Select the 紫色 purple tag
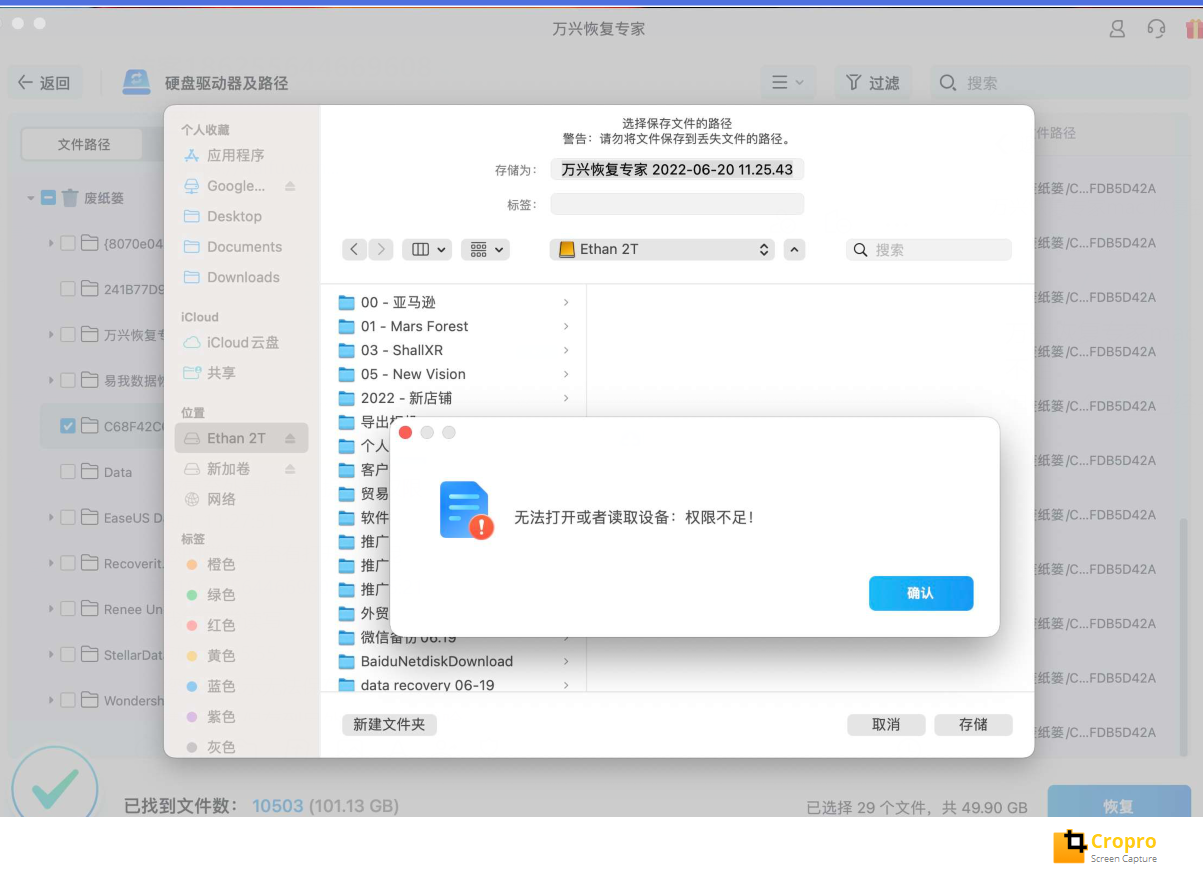The image size is (1203, 881). tap(221, 717)
